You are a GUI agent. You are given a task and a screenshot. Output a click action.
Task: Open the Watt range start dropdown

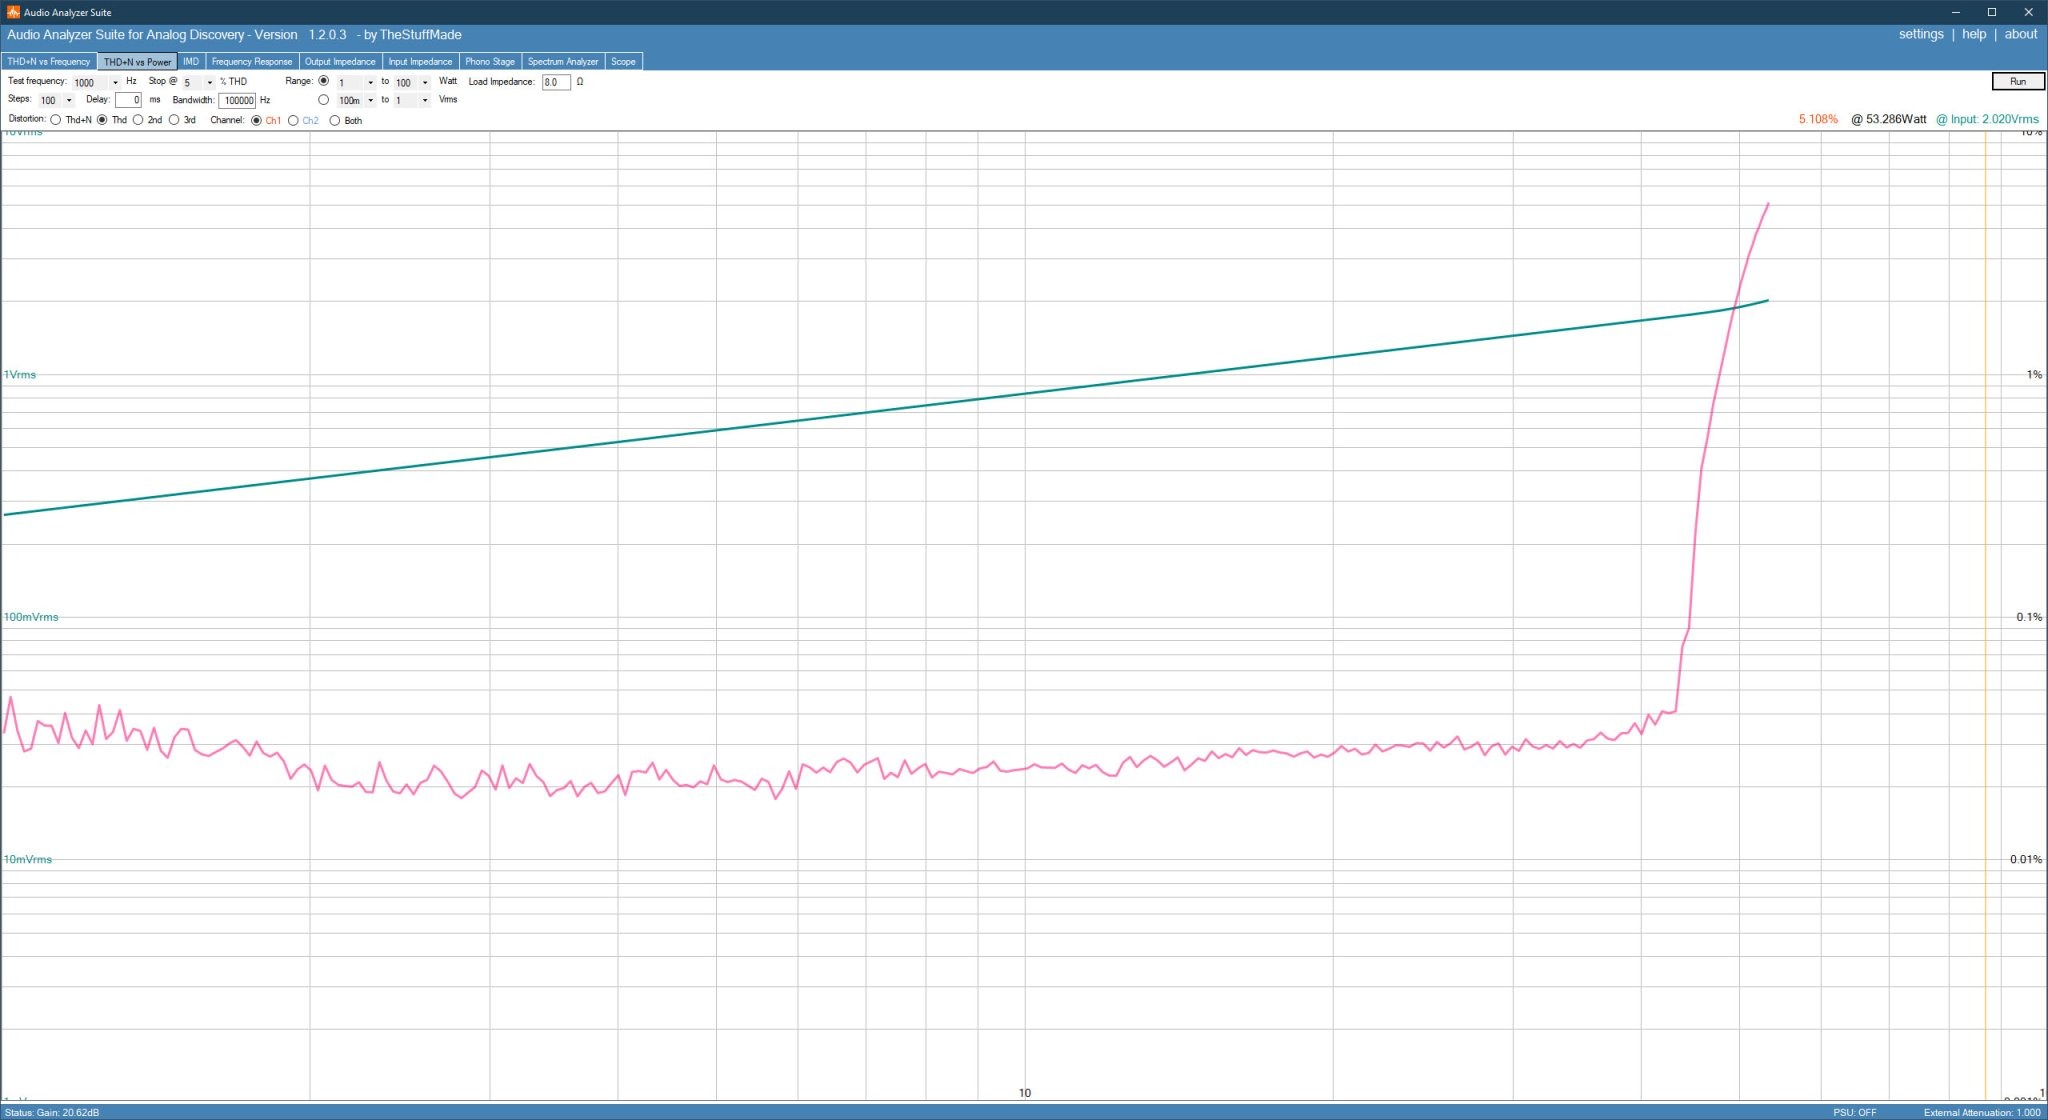370,82
